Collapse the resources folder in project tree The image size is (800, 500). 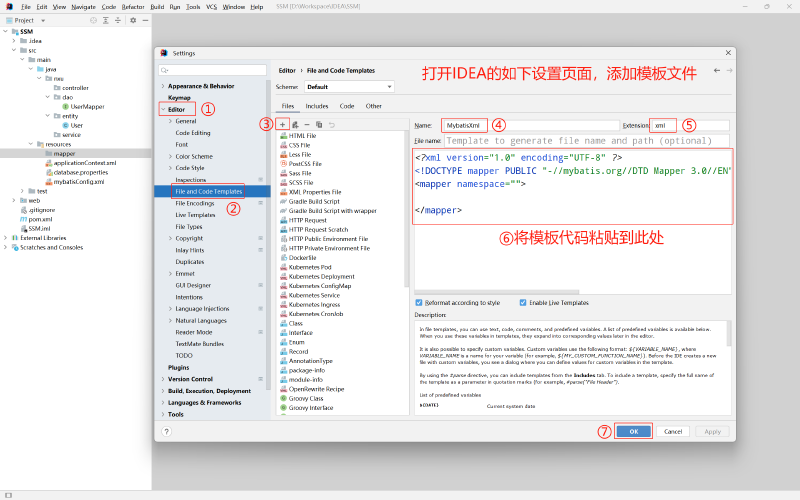(31, 144)
